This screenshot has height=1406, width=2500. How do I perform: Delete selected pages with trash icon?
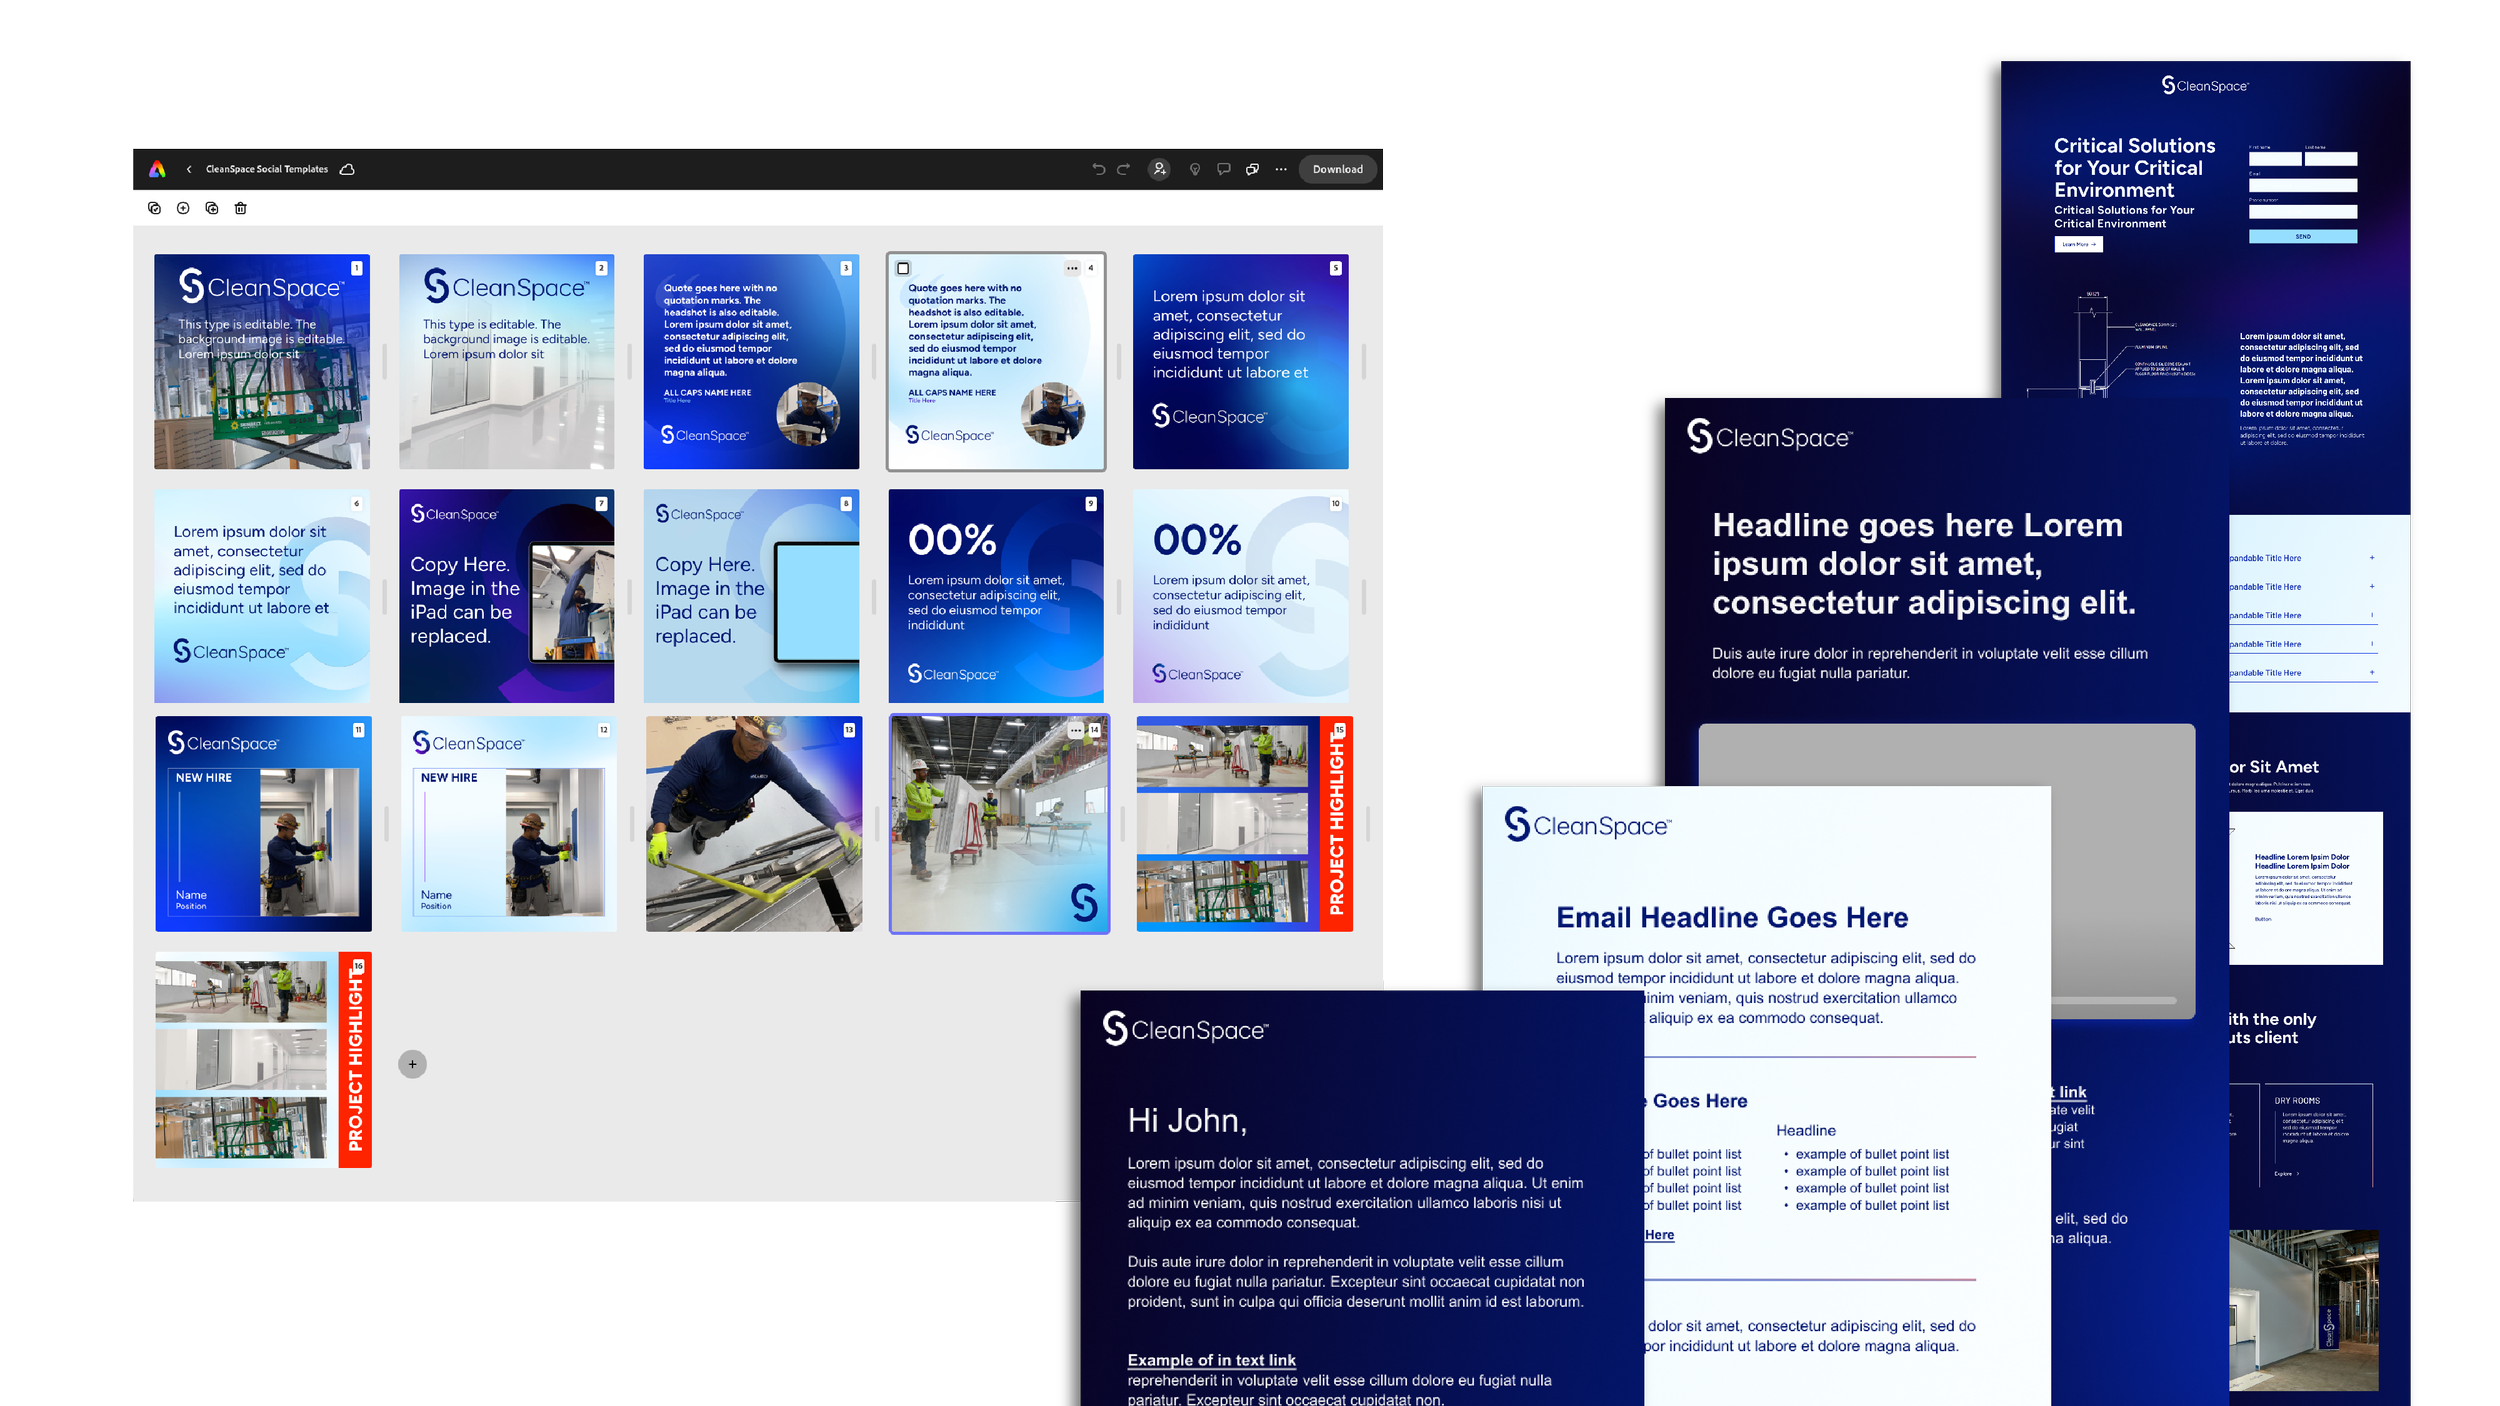[x=240, y=208]
